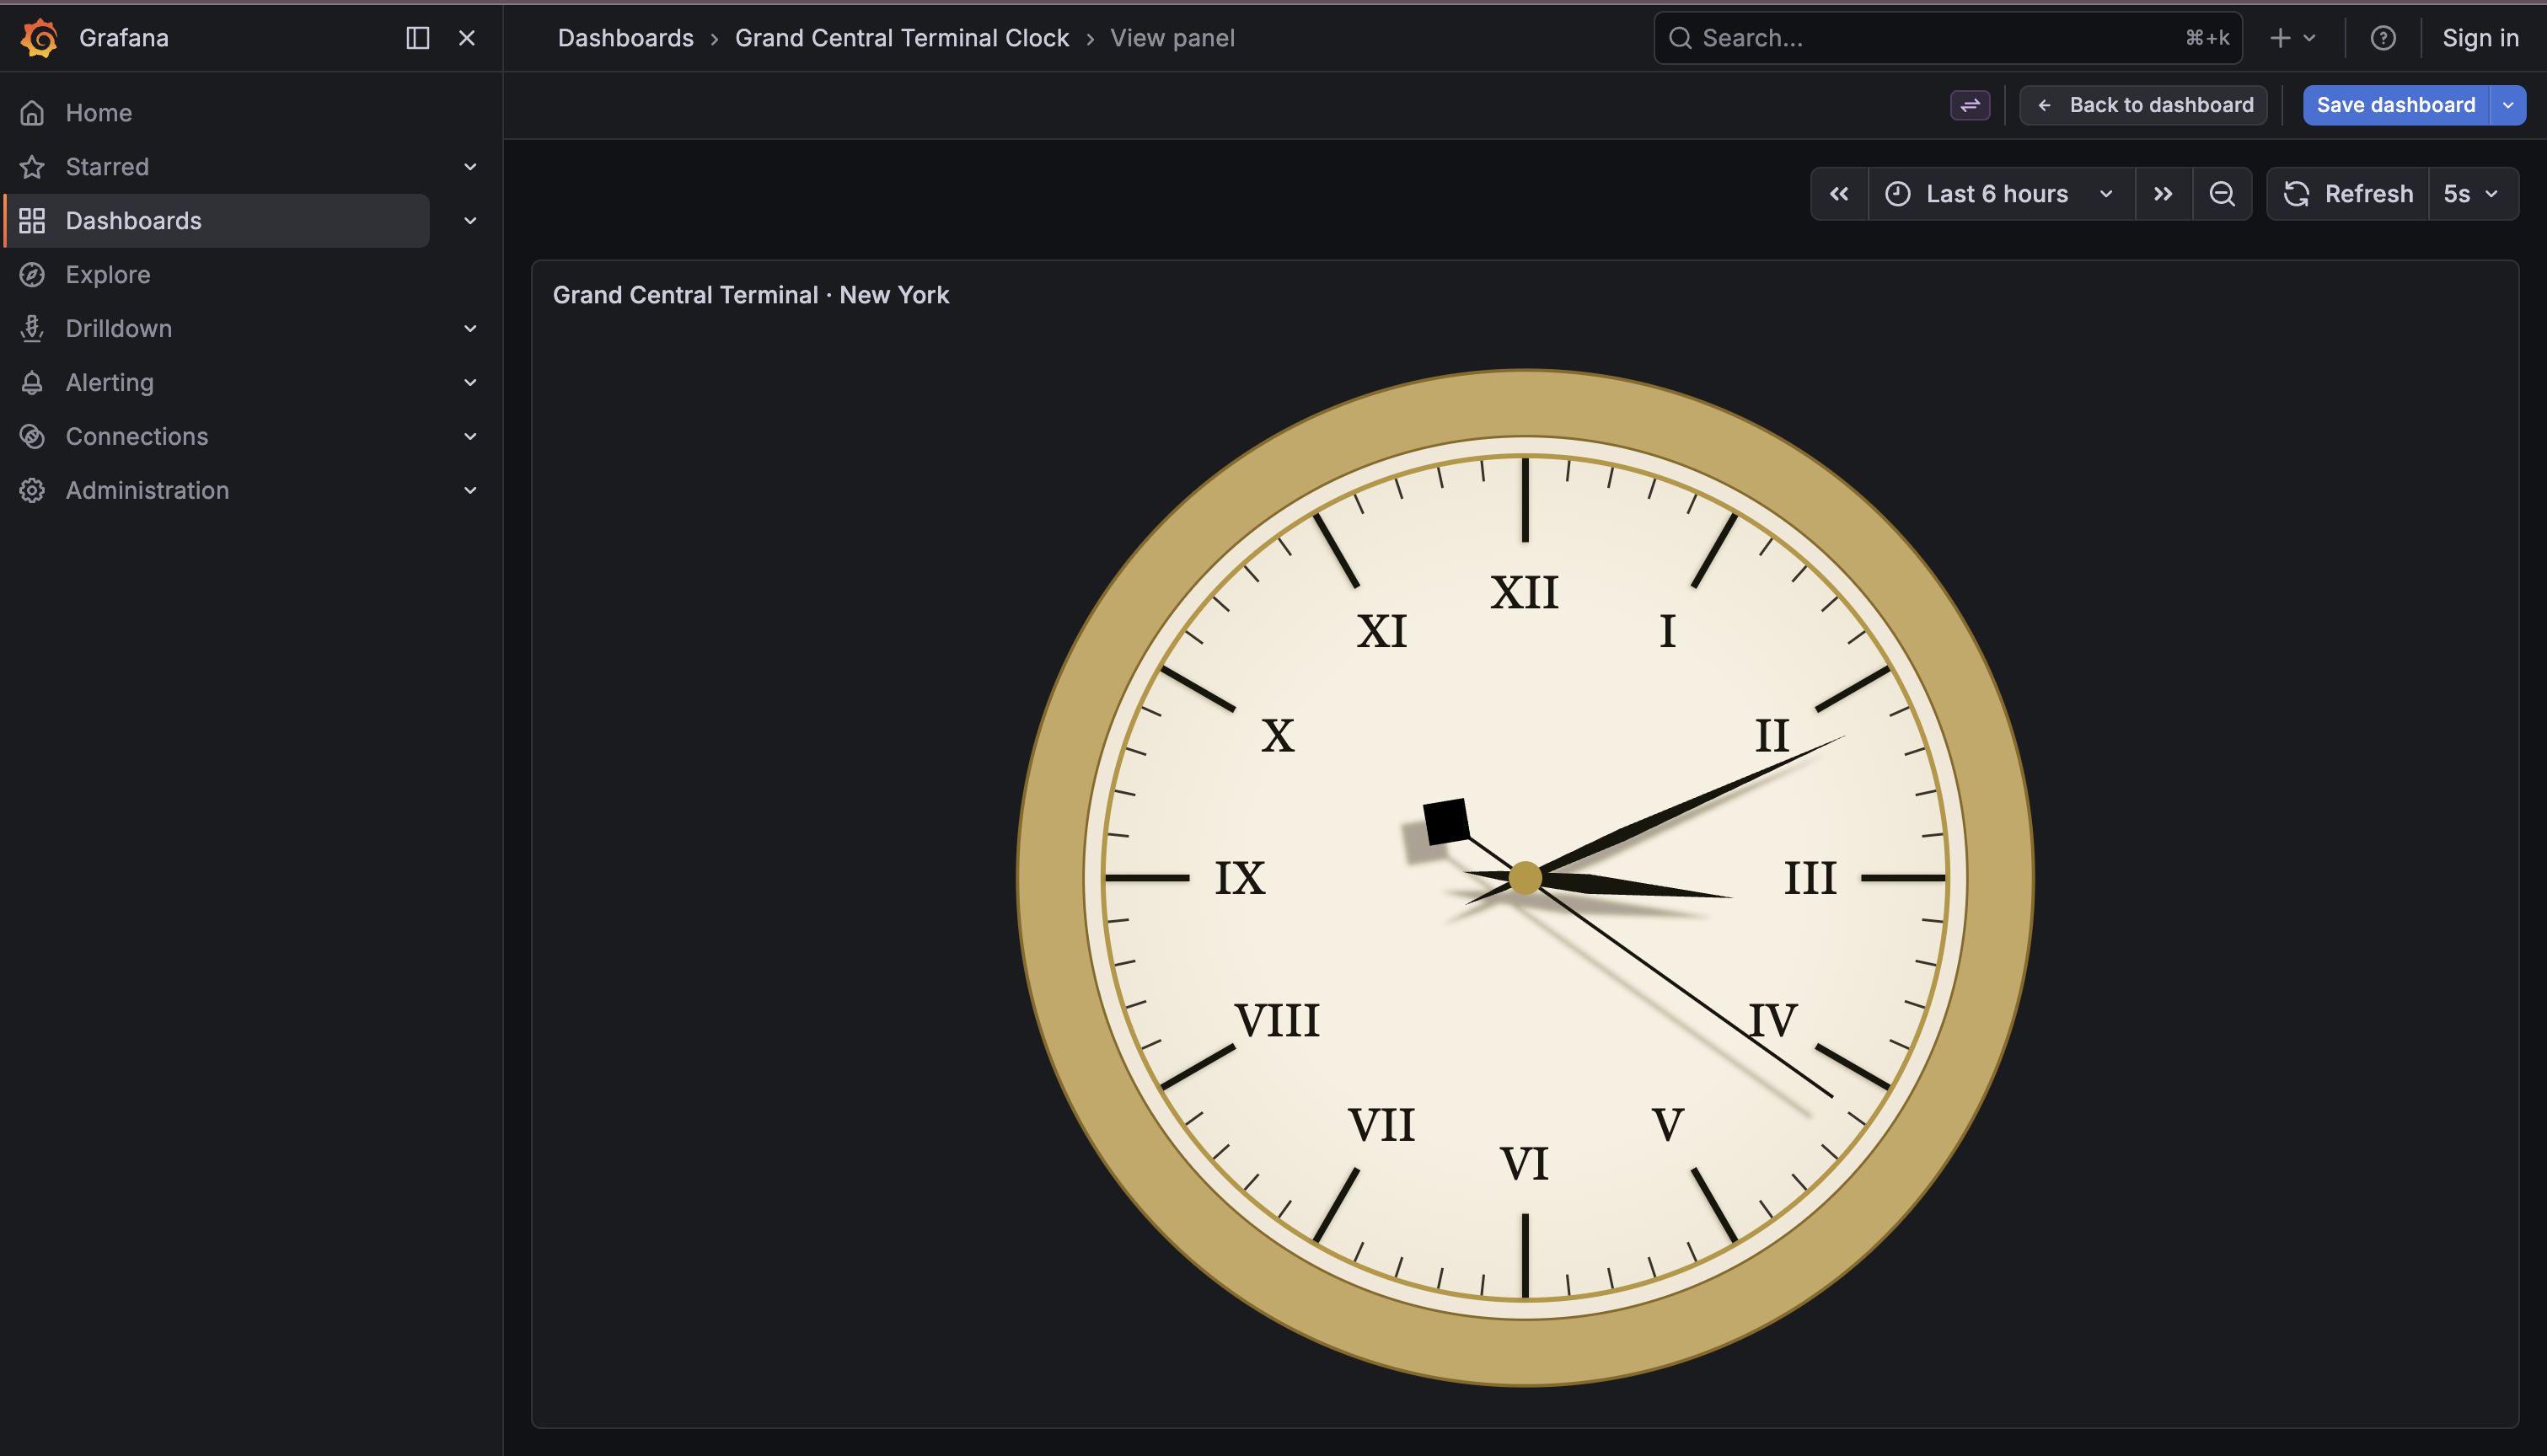Click the Grafana logo icon
Image resolution: width=2547 pixels, height=1456 pixels.
[x=39, y=38]
